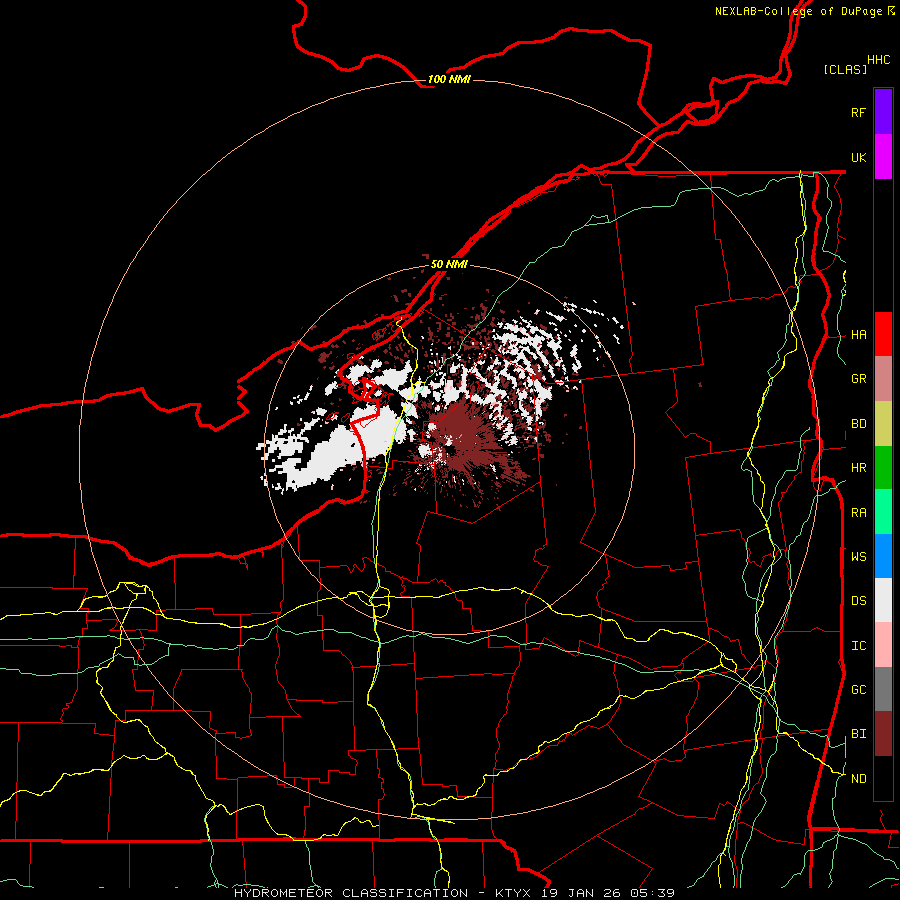Click the DS legend label
The height and width of the screenshot is (900, 900).
pyautogui.click(x=858, y=601)
